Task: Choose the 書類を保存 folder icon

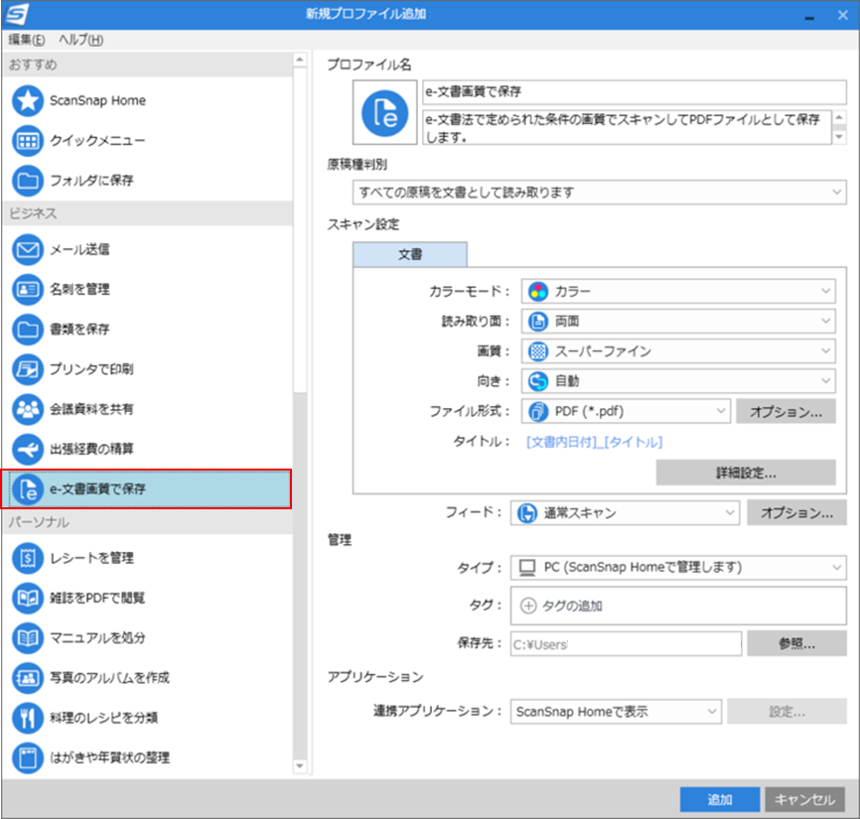Action: (27, 329)
